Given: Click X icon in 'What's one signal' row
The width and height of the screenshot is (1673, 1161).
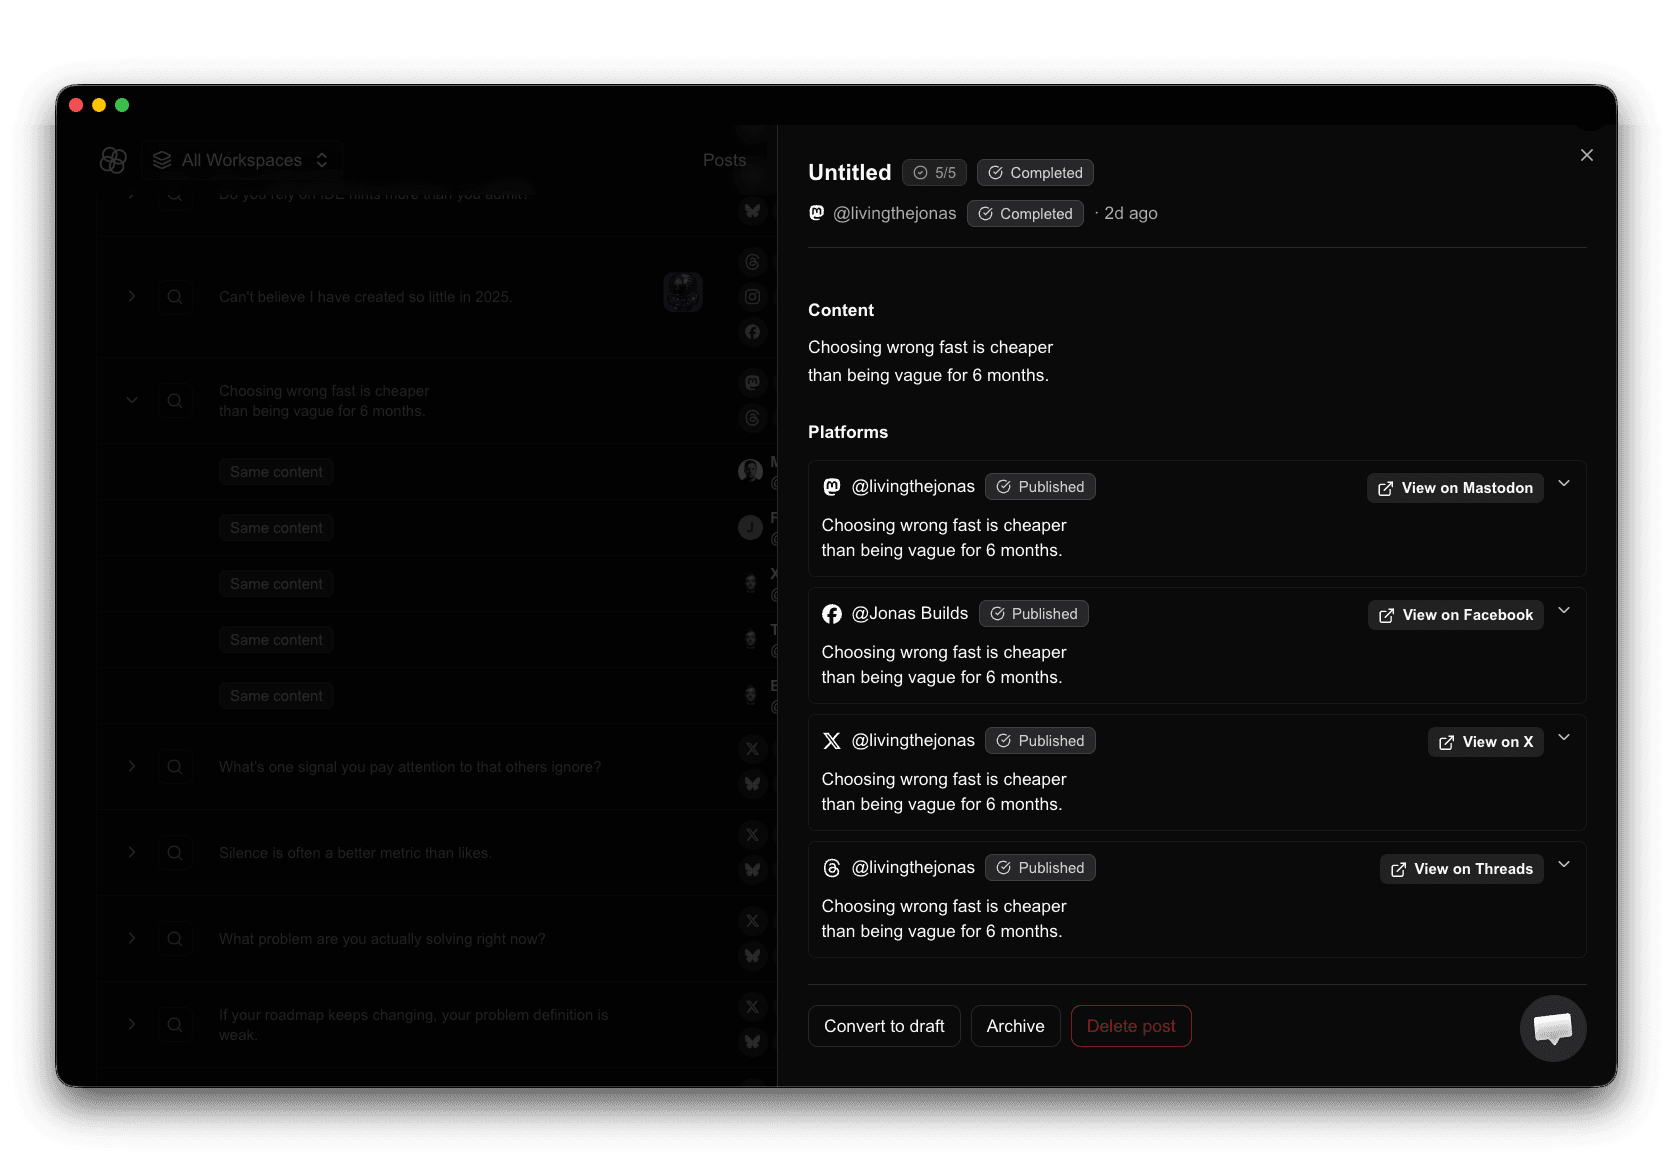Looking at the screenshot, I should pyautogui.click(x=753, y=749).
